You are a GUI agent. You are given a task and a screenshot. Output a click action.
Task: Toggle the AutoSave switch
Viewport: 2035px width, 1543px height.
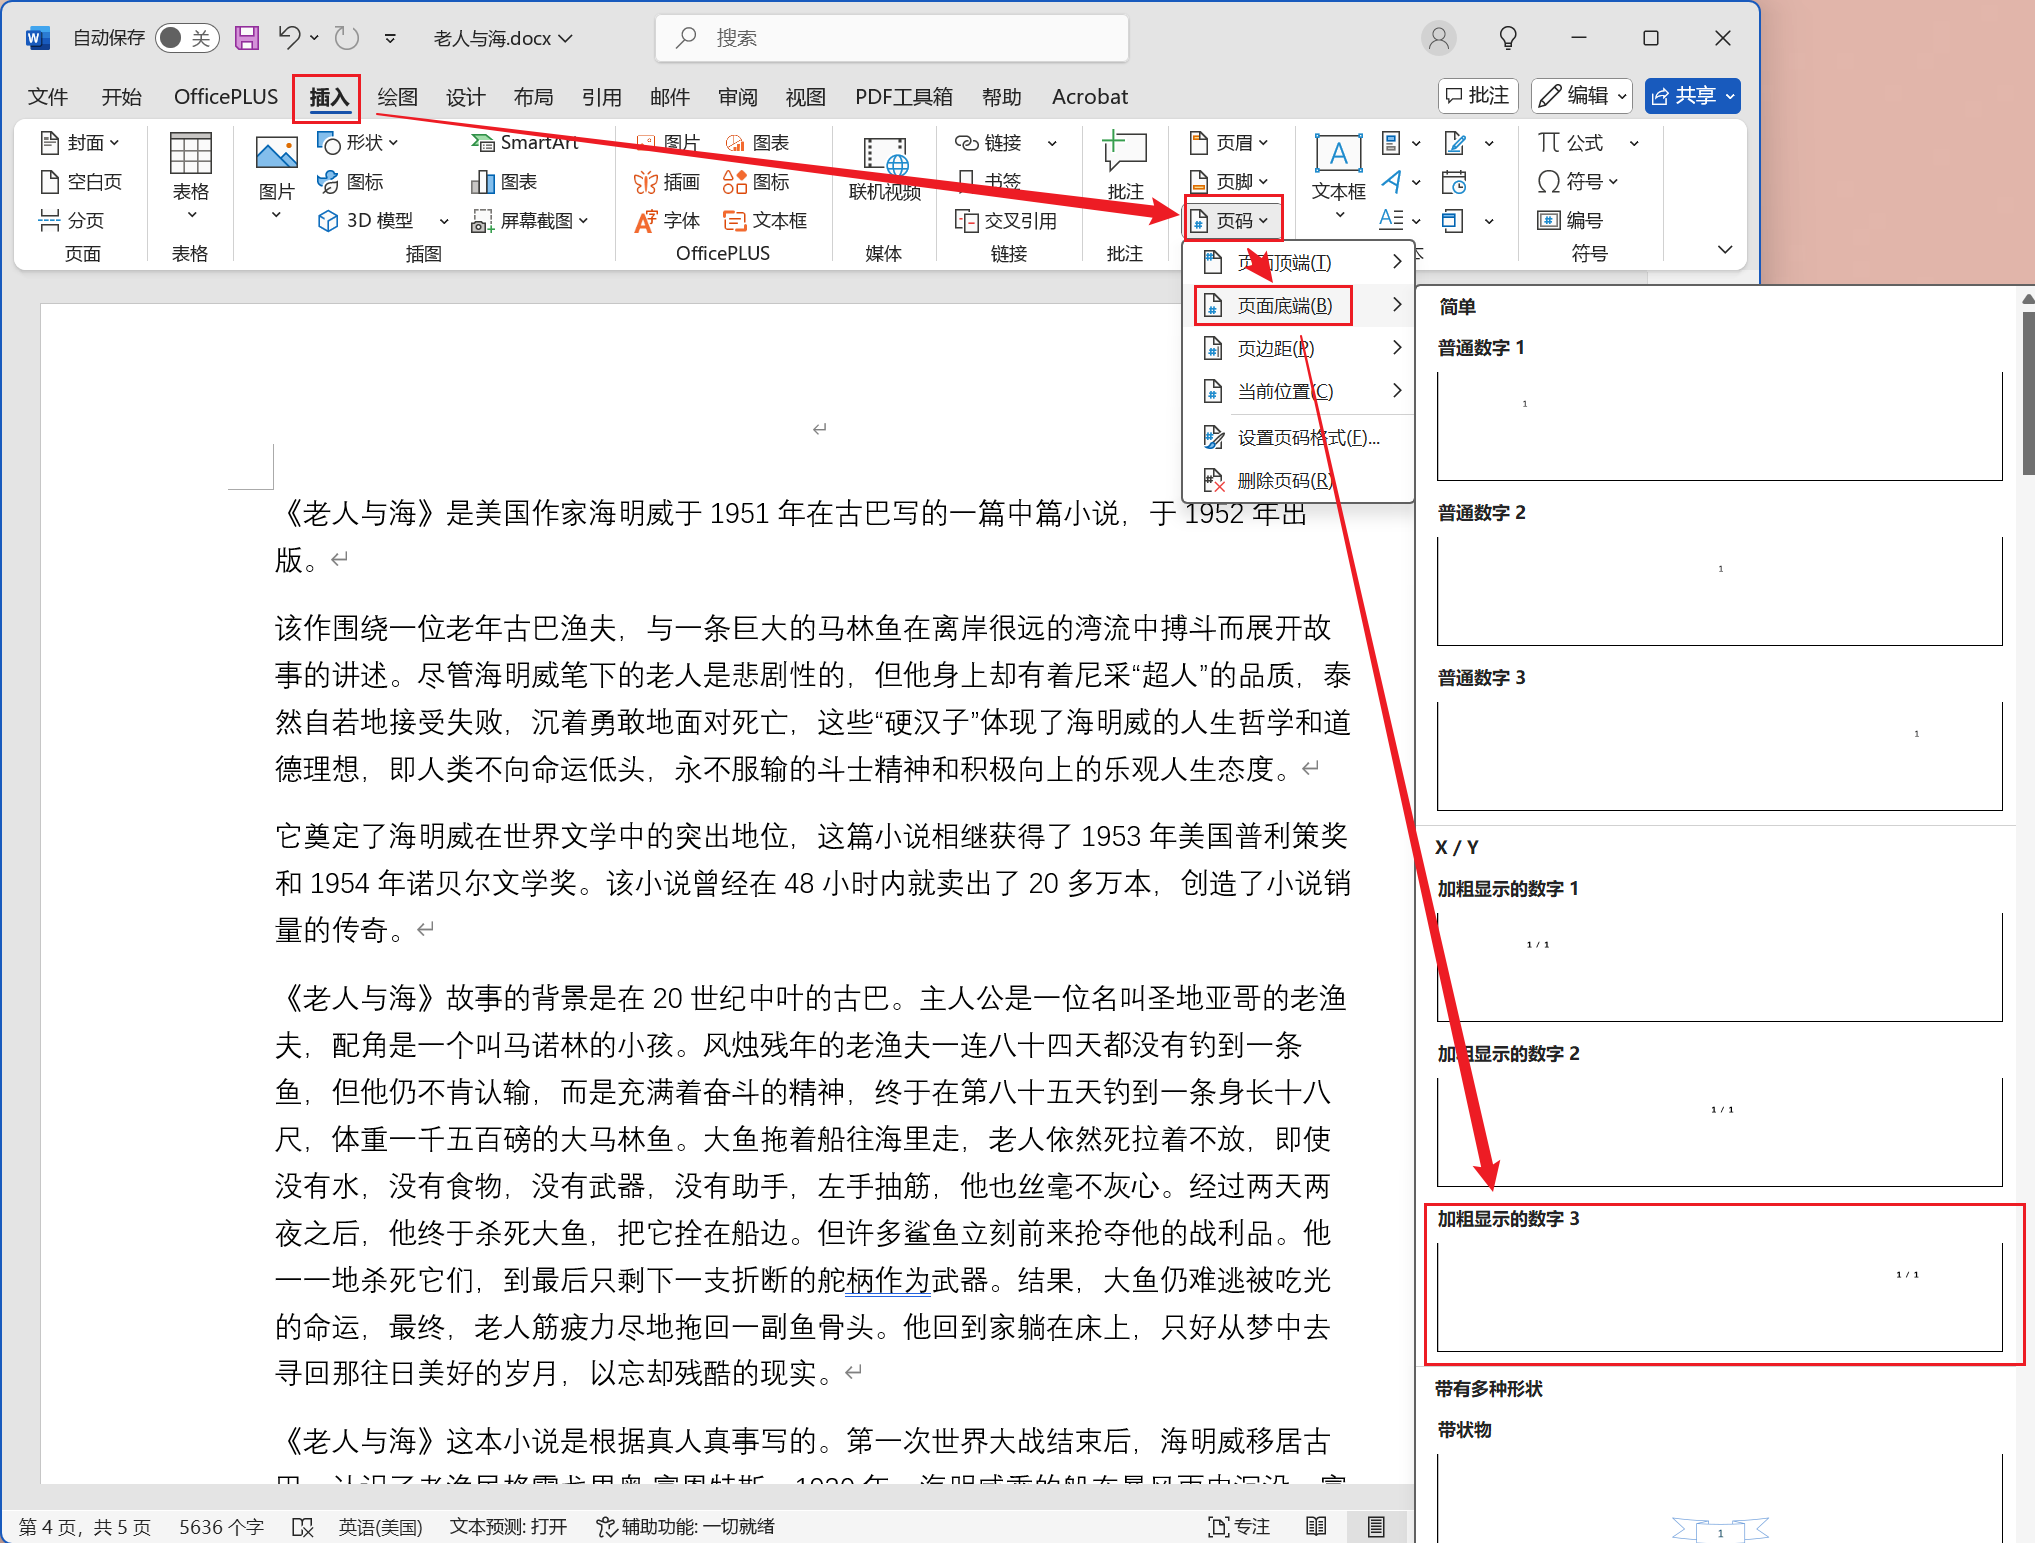pos(187,37)
